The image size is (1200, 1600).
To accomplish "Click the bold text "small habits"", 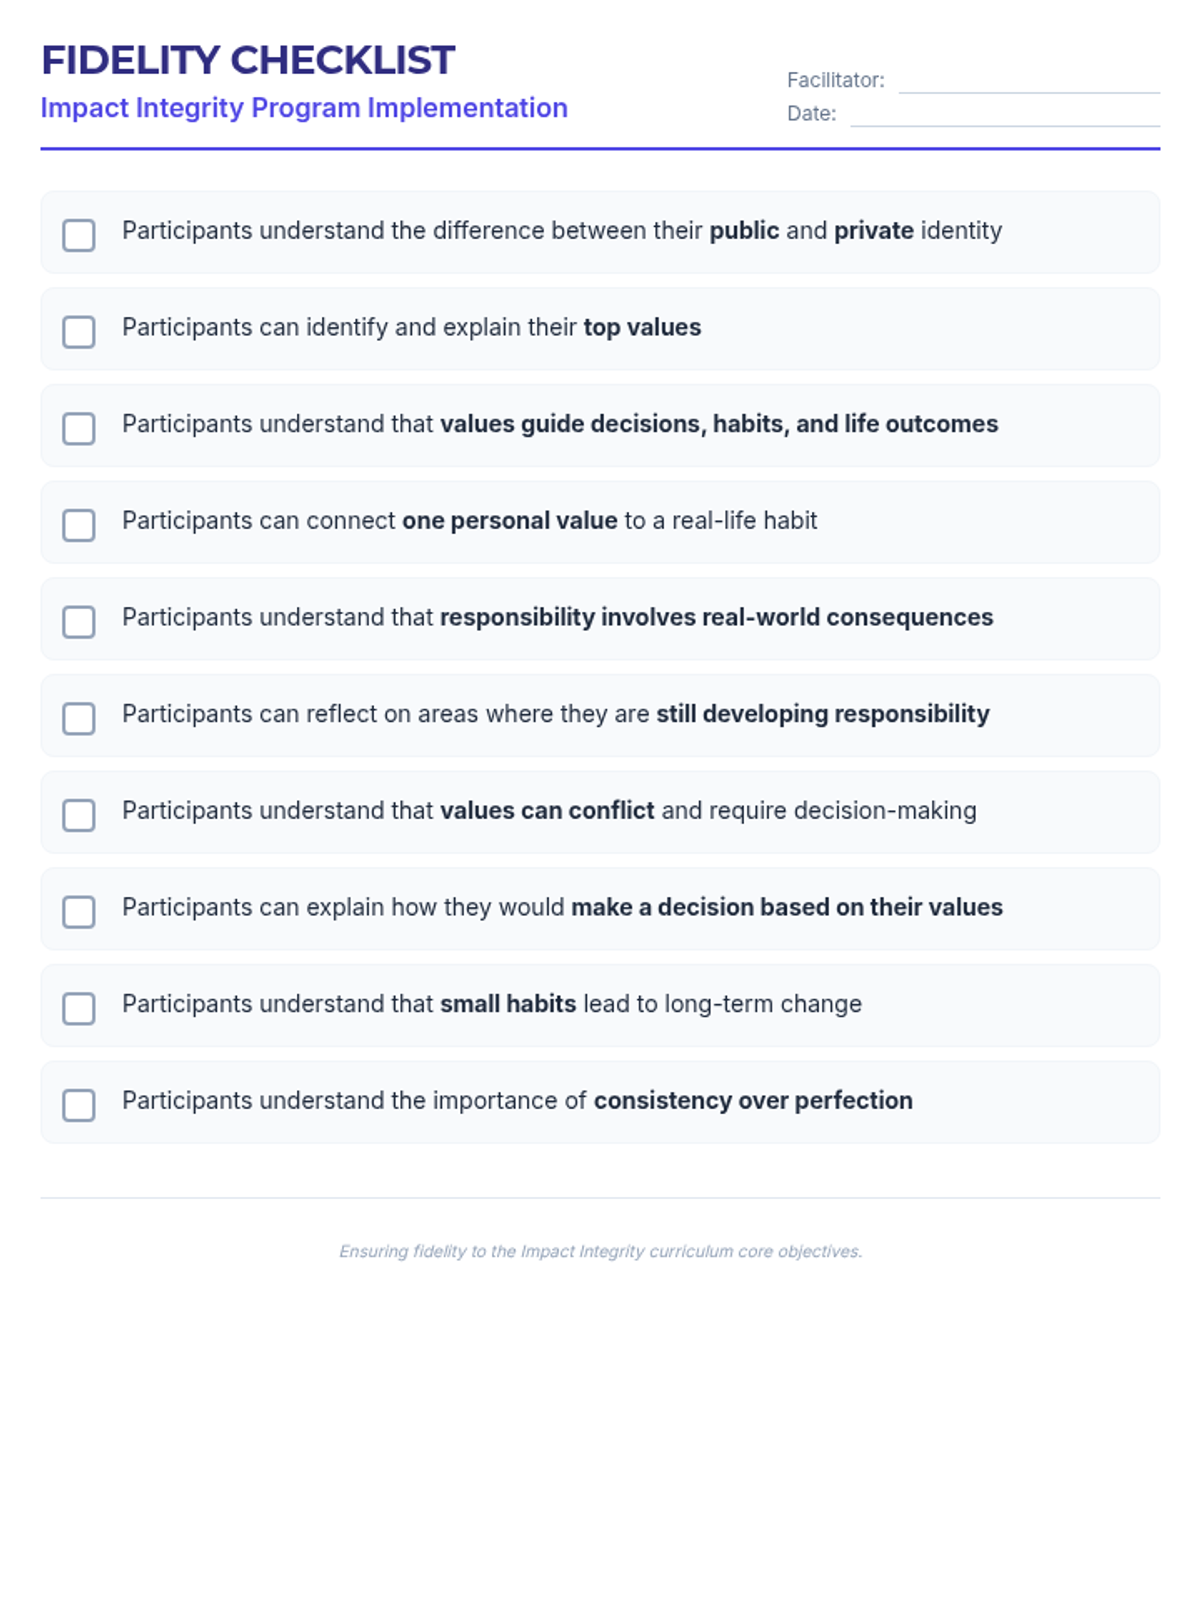I will 508,1004.
